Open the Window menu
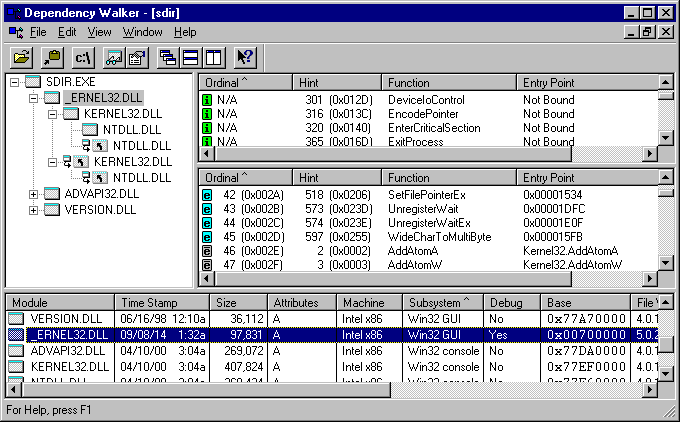This screenshot has height=422, width=680. tap(142, 32)
